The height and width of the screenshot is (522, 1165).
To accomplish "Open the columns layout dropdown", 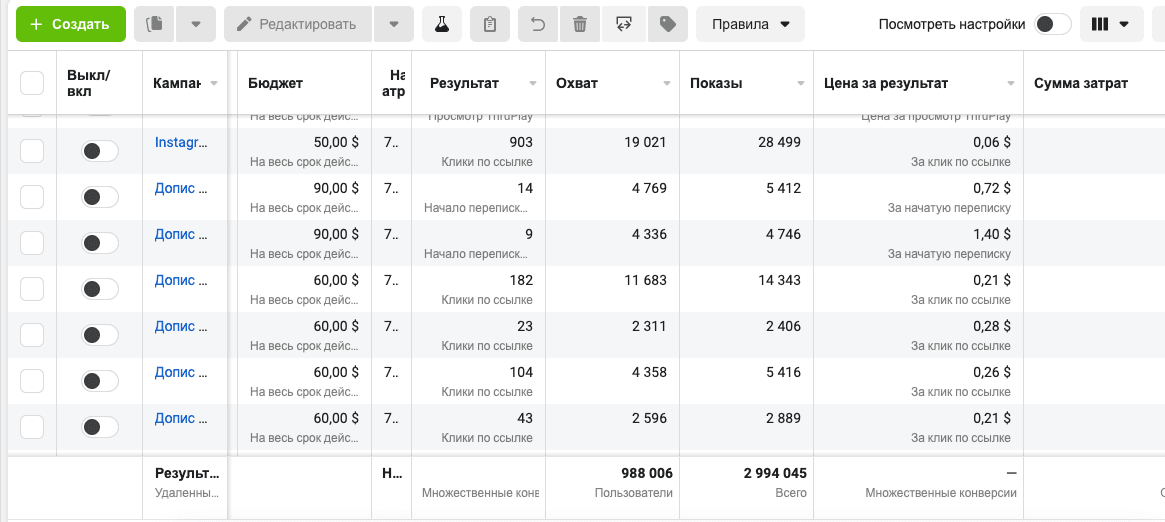I will 1110,24.
